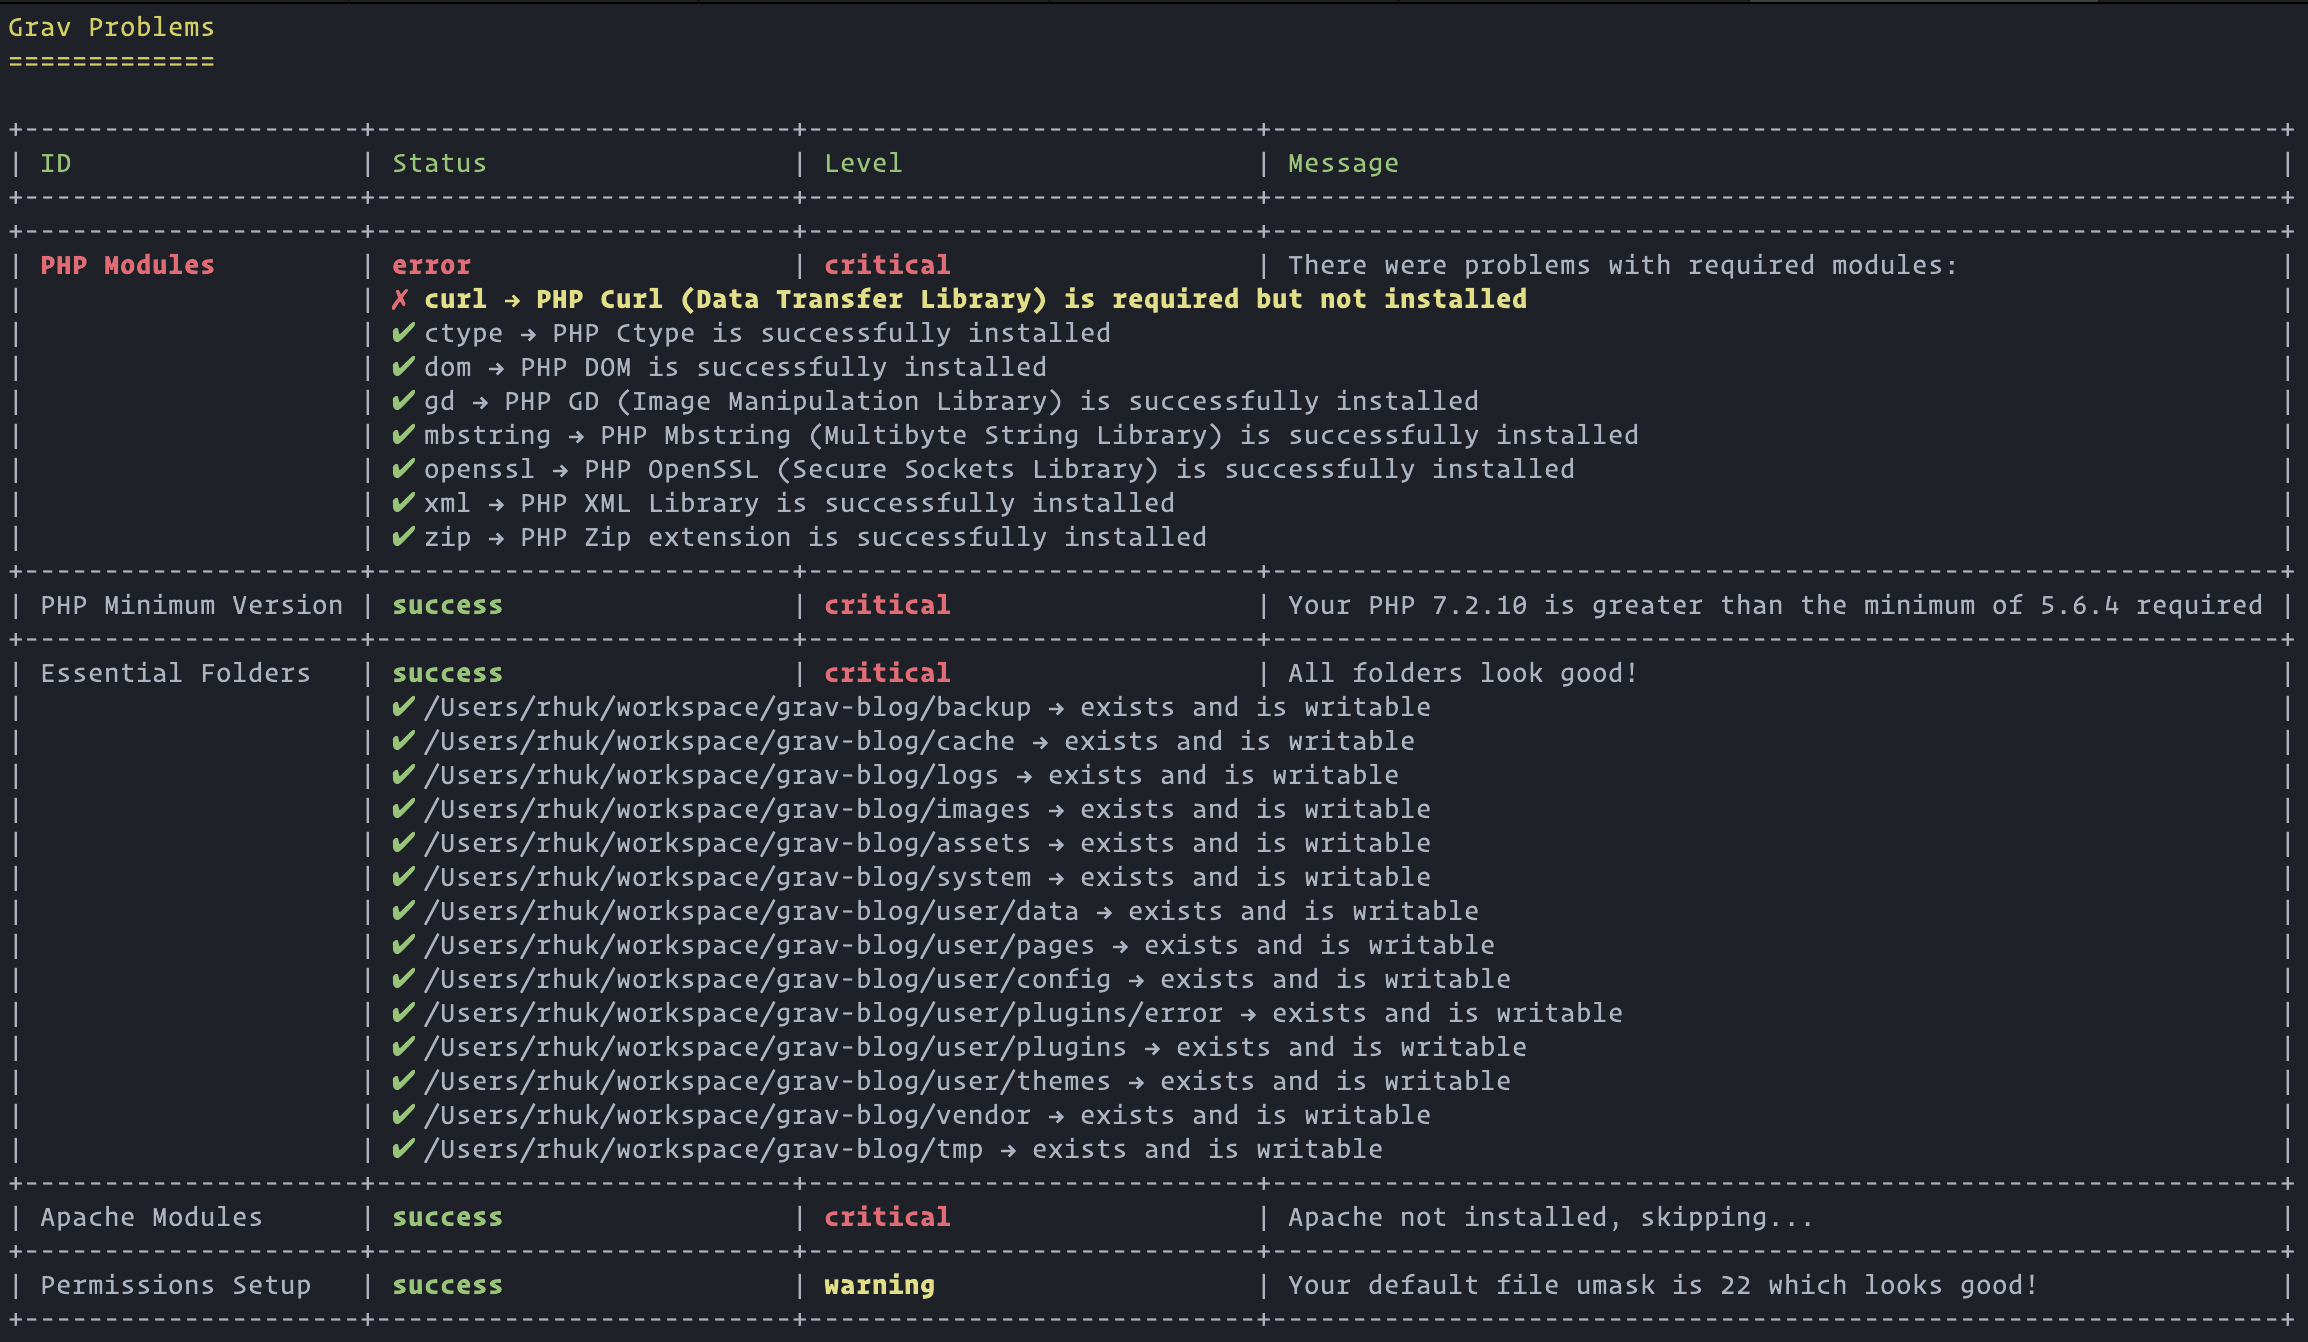Click the checkmark for grav-blog/cache folder
This screenshot has height=1342, width=2308.
(403, 741)
